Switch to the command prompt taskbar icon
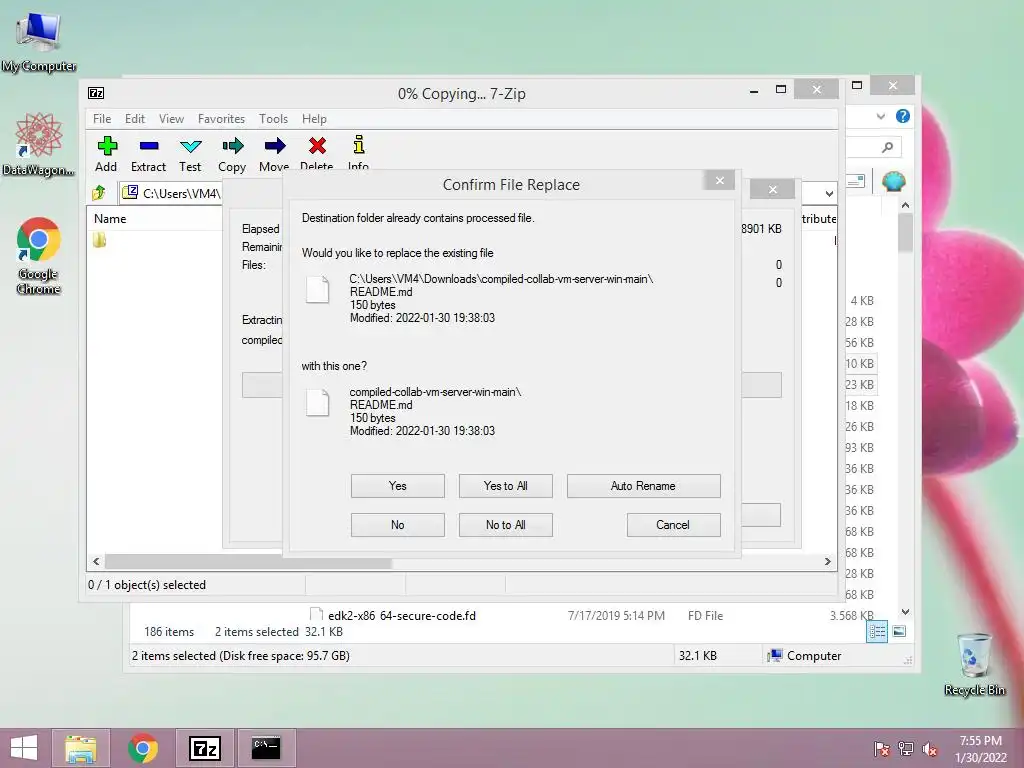 pyautogui.click(x=266, y=748)
